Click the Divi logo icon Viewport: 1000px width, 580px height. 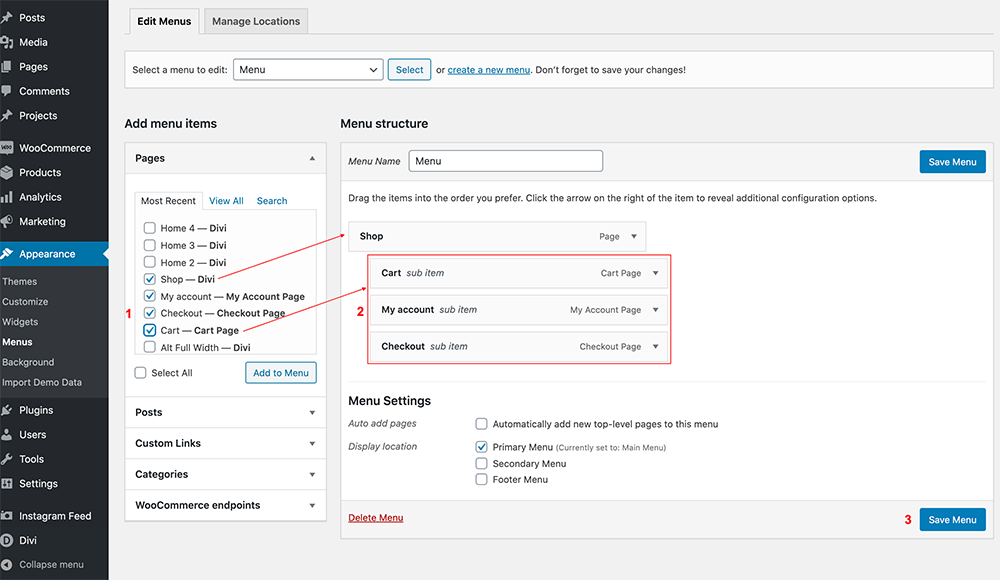click(x=6, y=540)
